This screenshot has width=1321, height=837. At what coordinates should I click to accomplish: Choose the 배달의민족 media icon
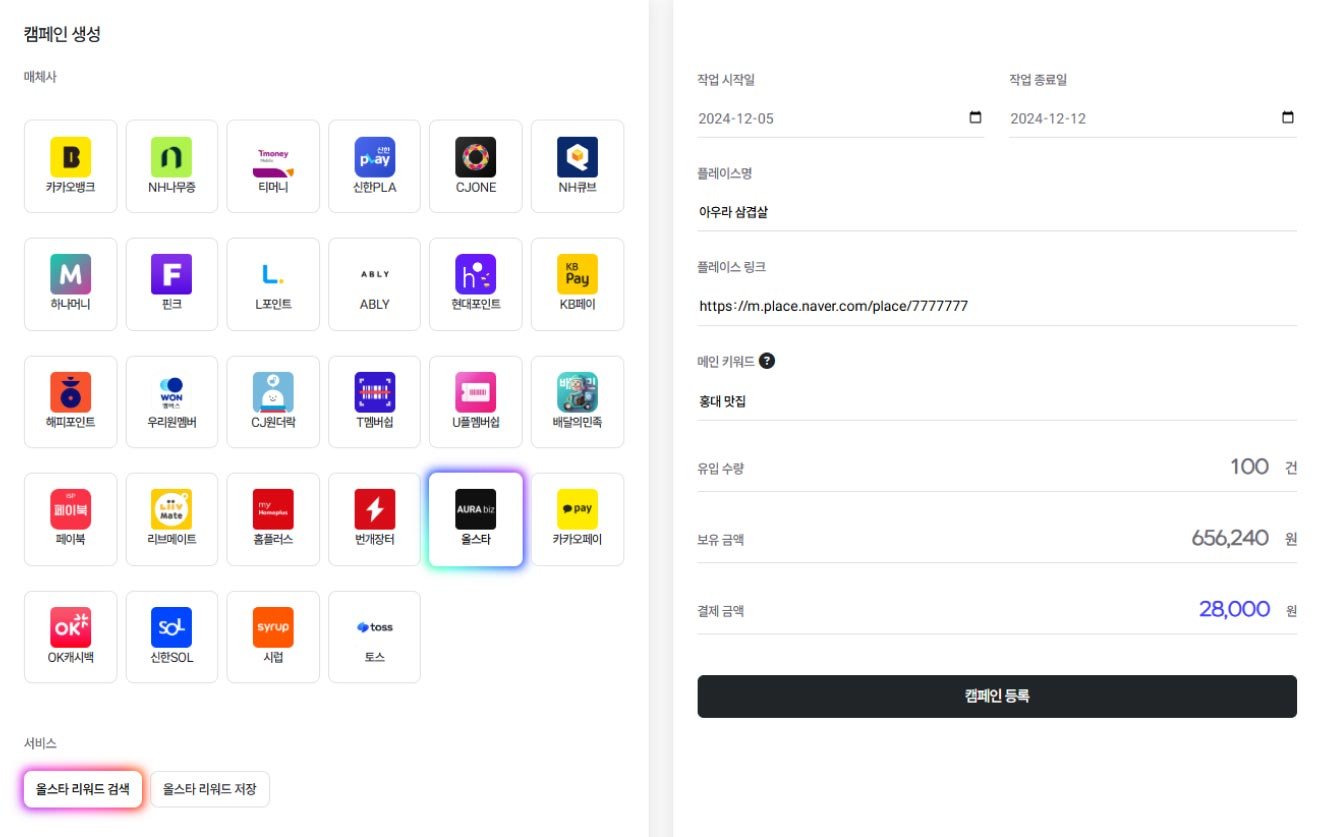click(577, 402)
